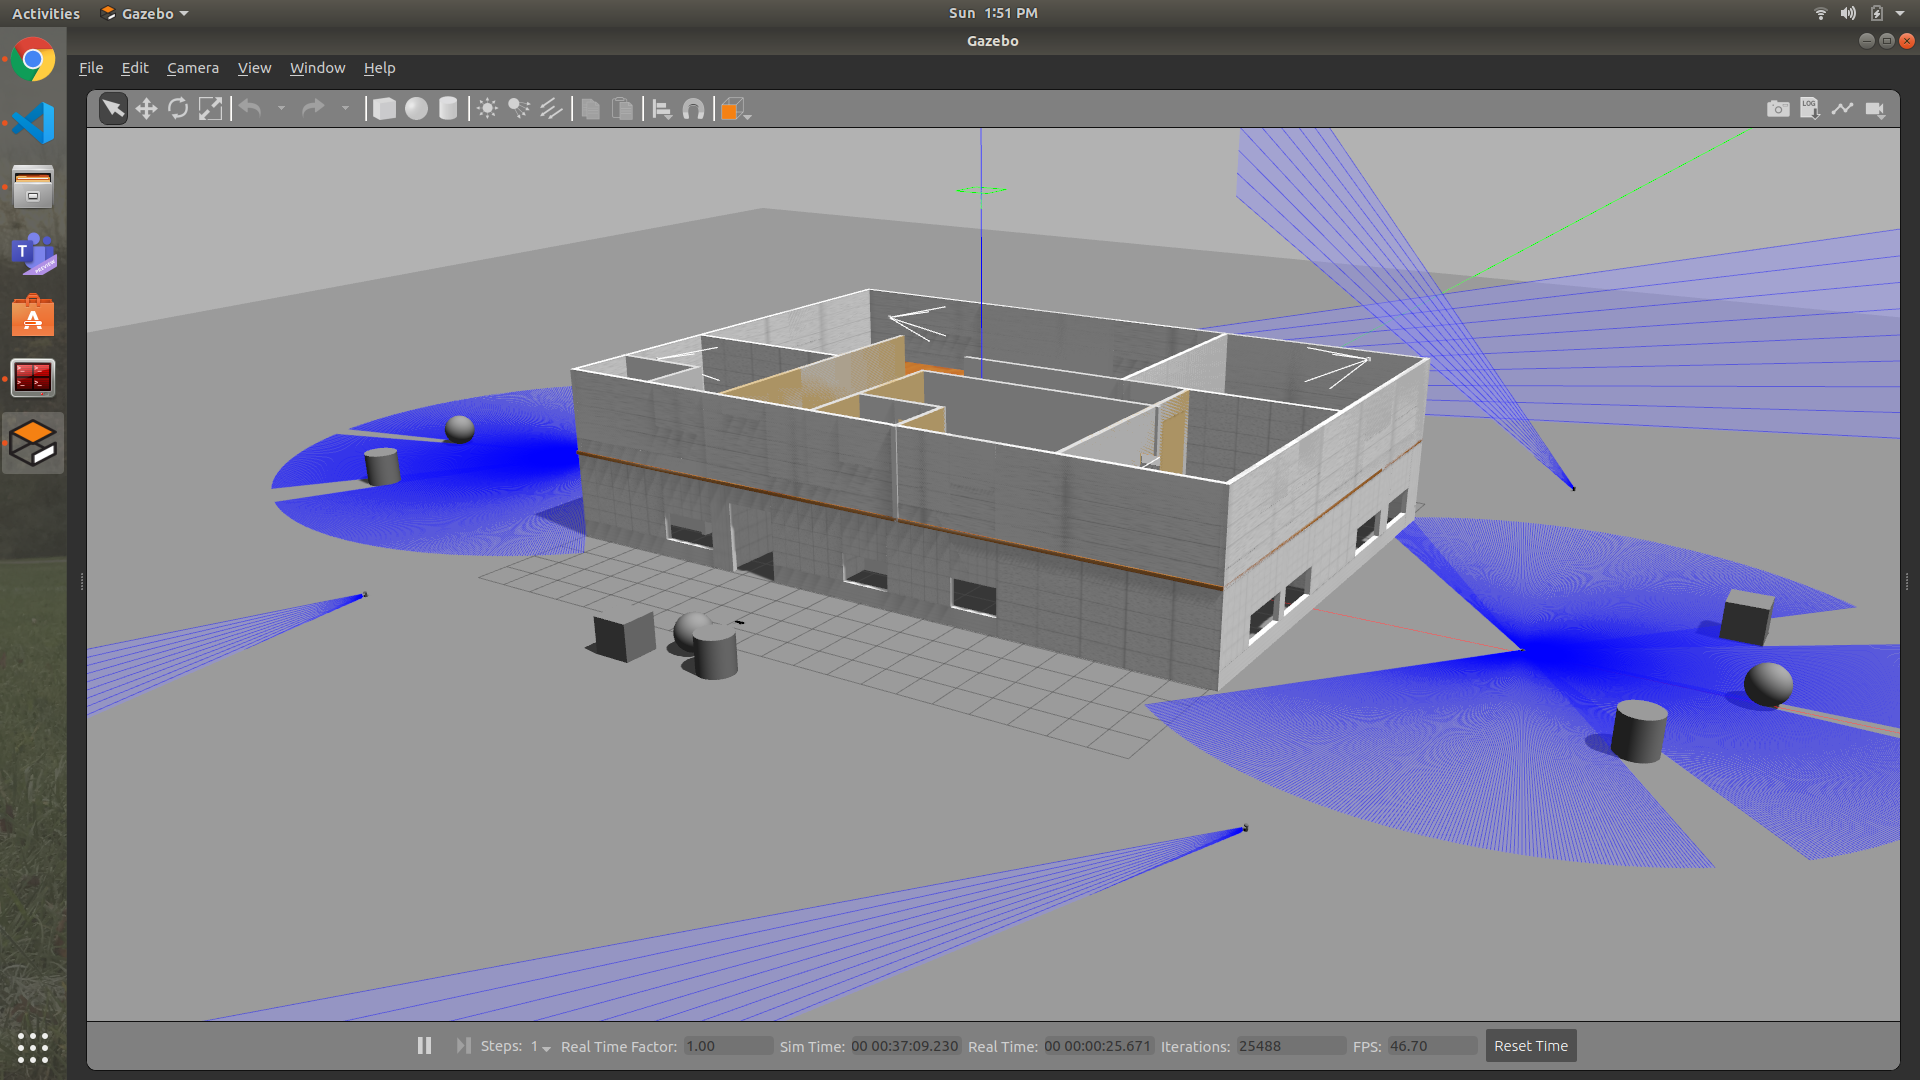The image size is (1920, 1080).
Task: Open Visual Studio Code from dock
Action: tap(33, 123)
